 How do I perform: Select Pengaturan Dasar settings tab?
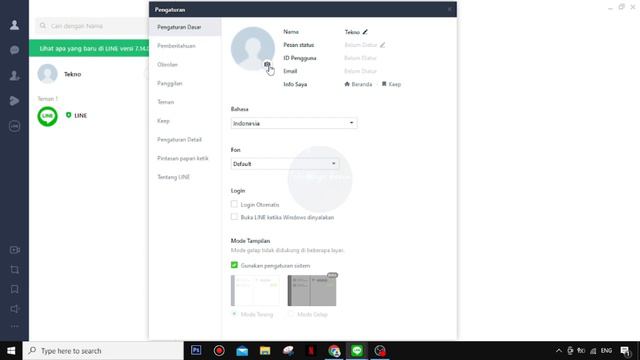(x=185, y=27)
